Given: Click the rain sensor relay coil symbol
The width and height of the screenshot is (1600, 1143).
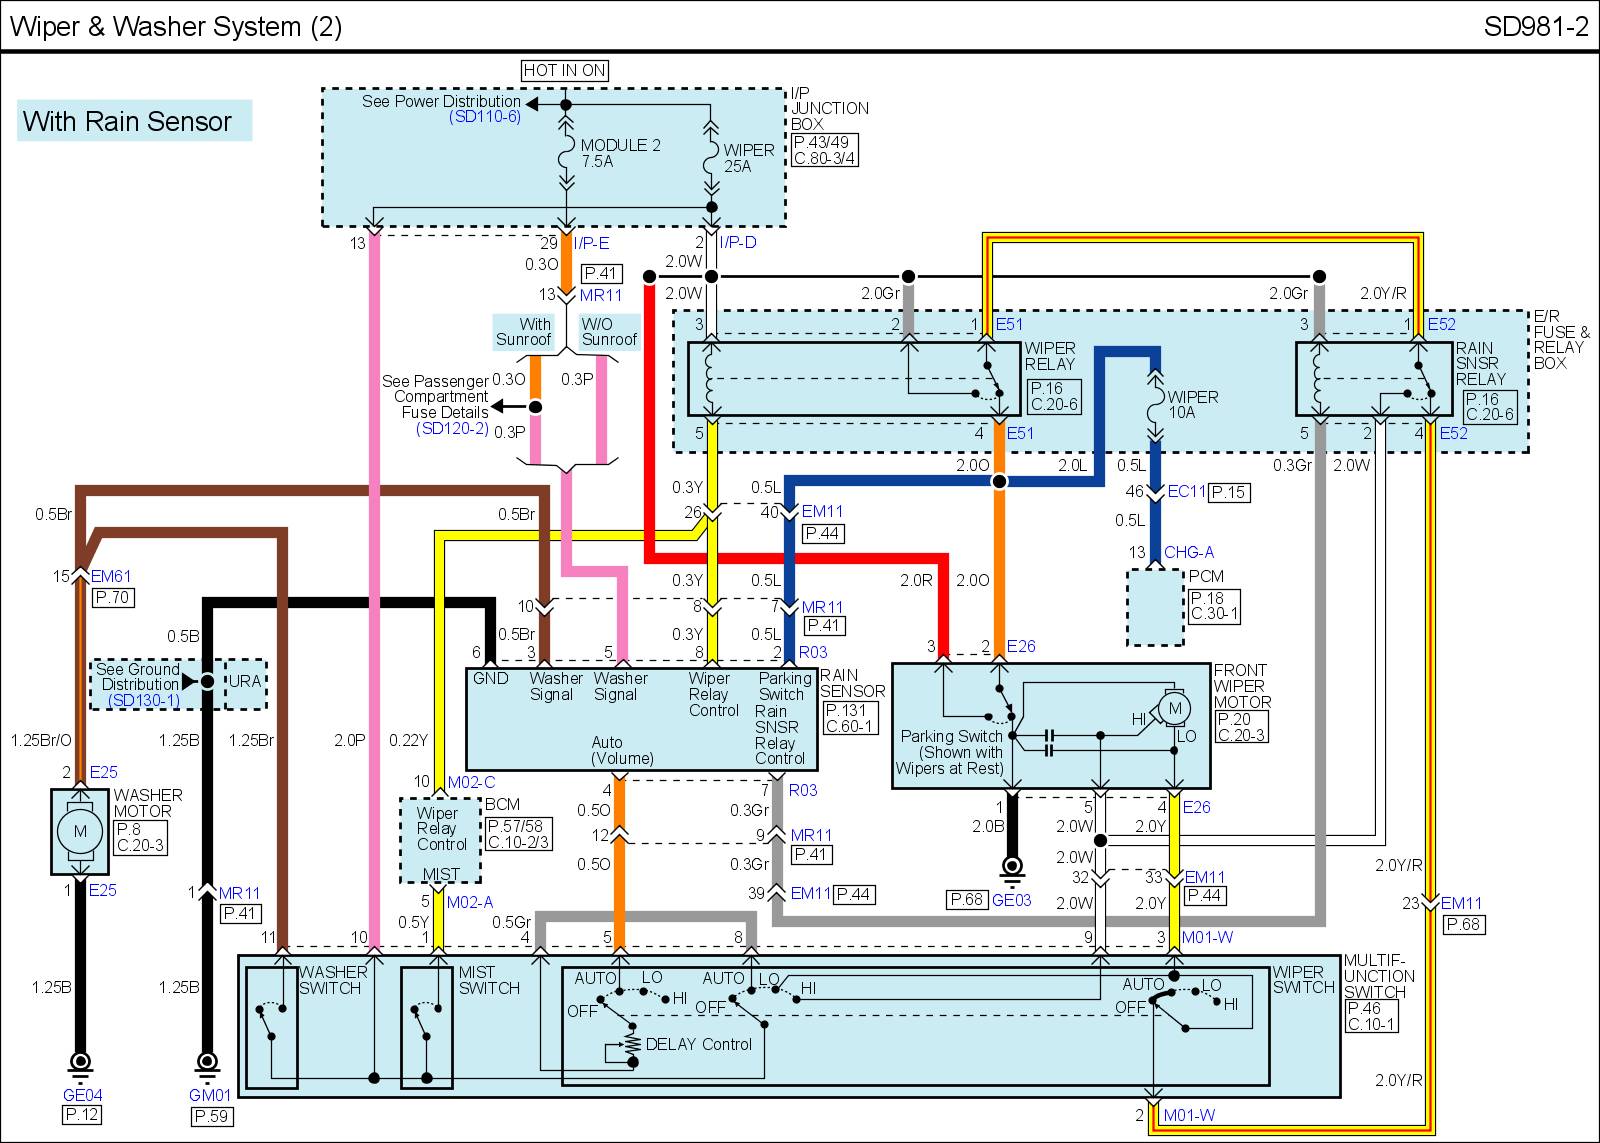Looking at the screenshot, I should (1319, 380).
